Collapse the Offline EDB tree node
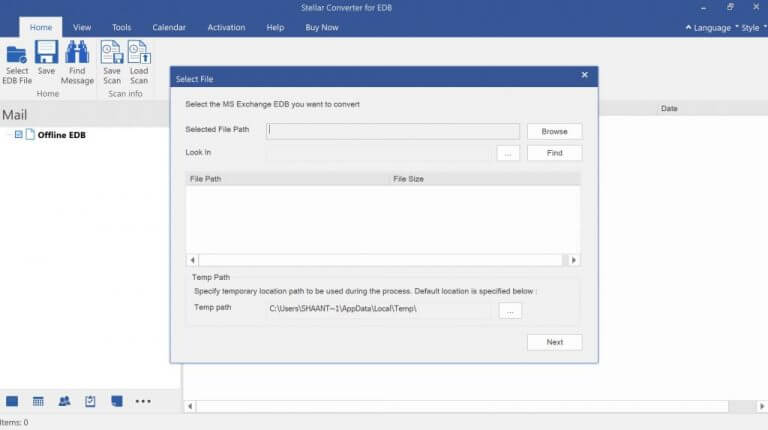768x430 pixels. 18,134
